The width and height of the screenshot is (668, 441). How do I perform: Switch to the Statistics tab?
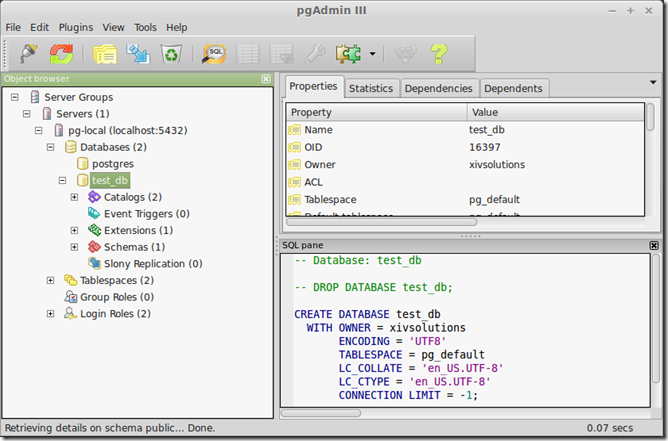click(371, 88)
